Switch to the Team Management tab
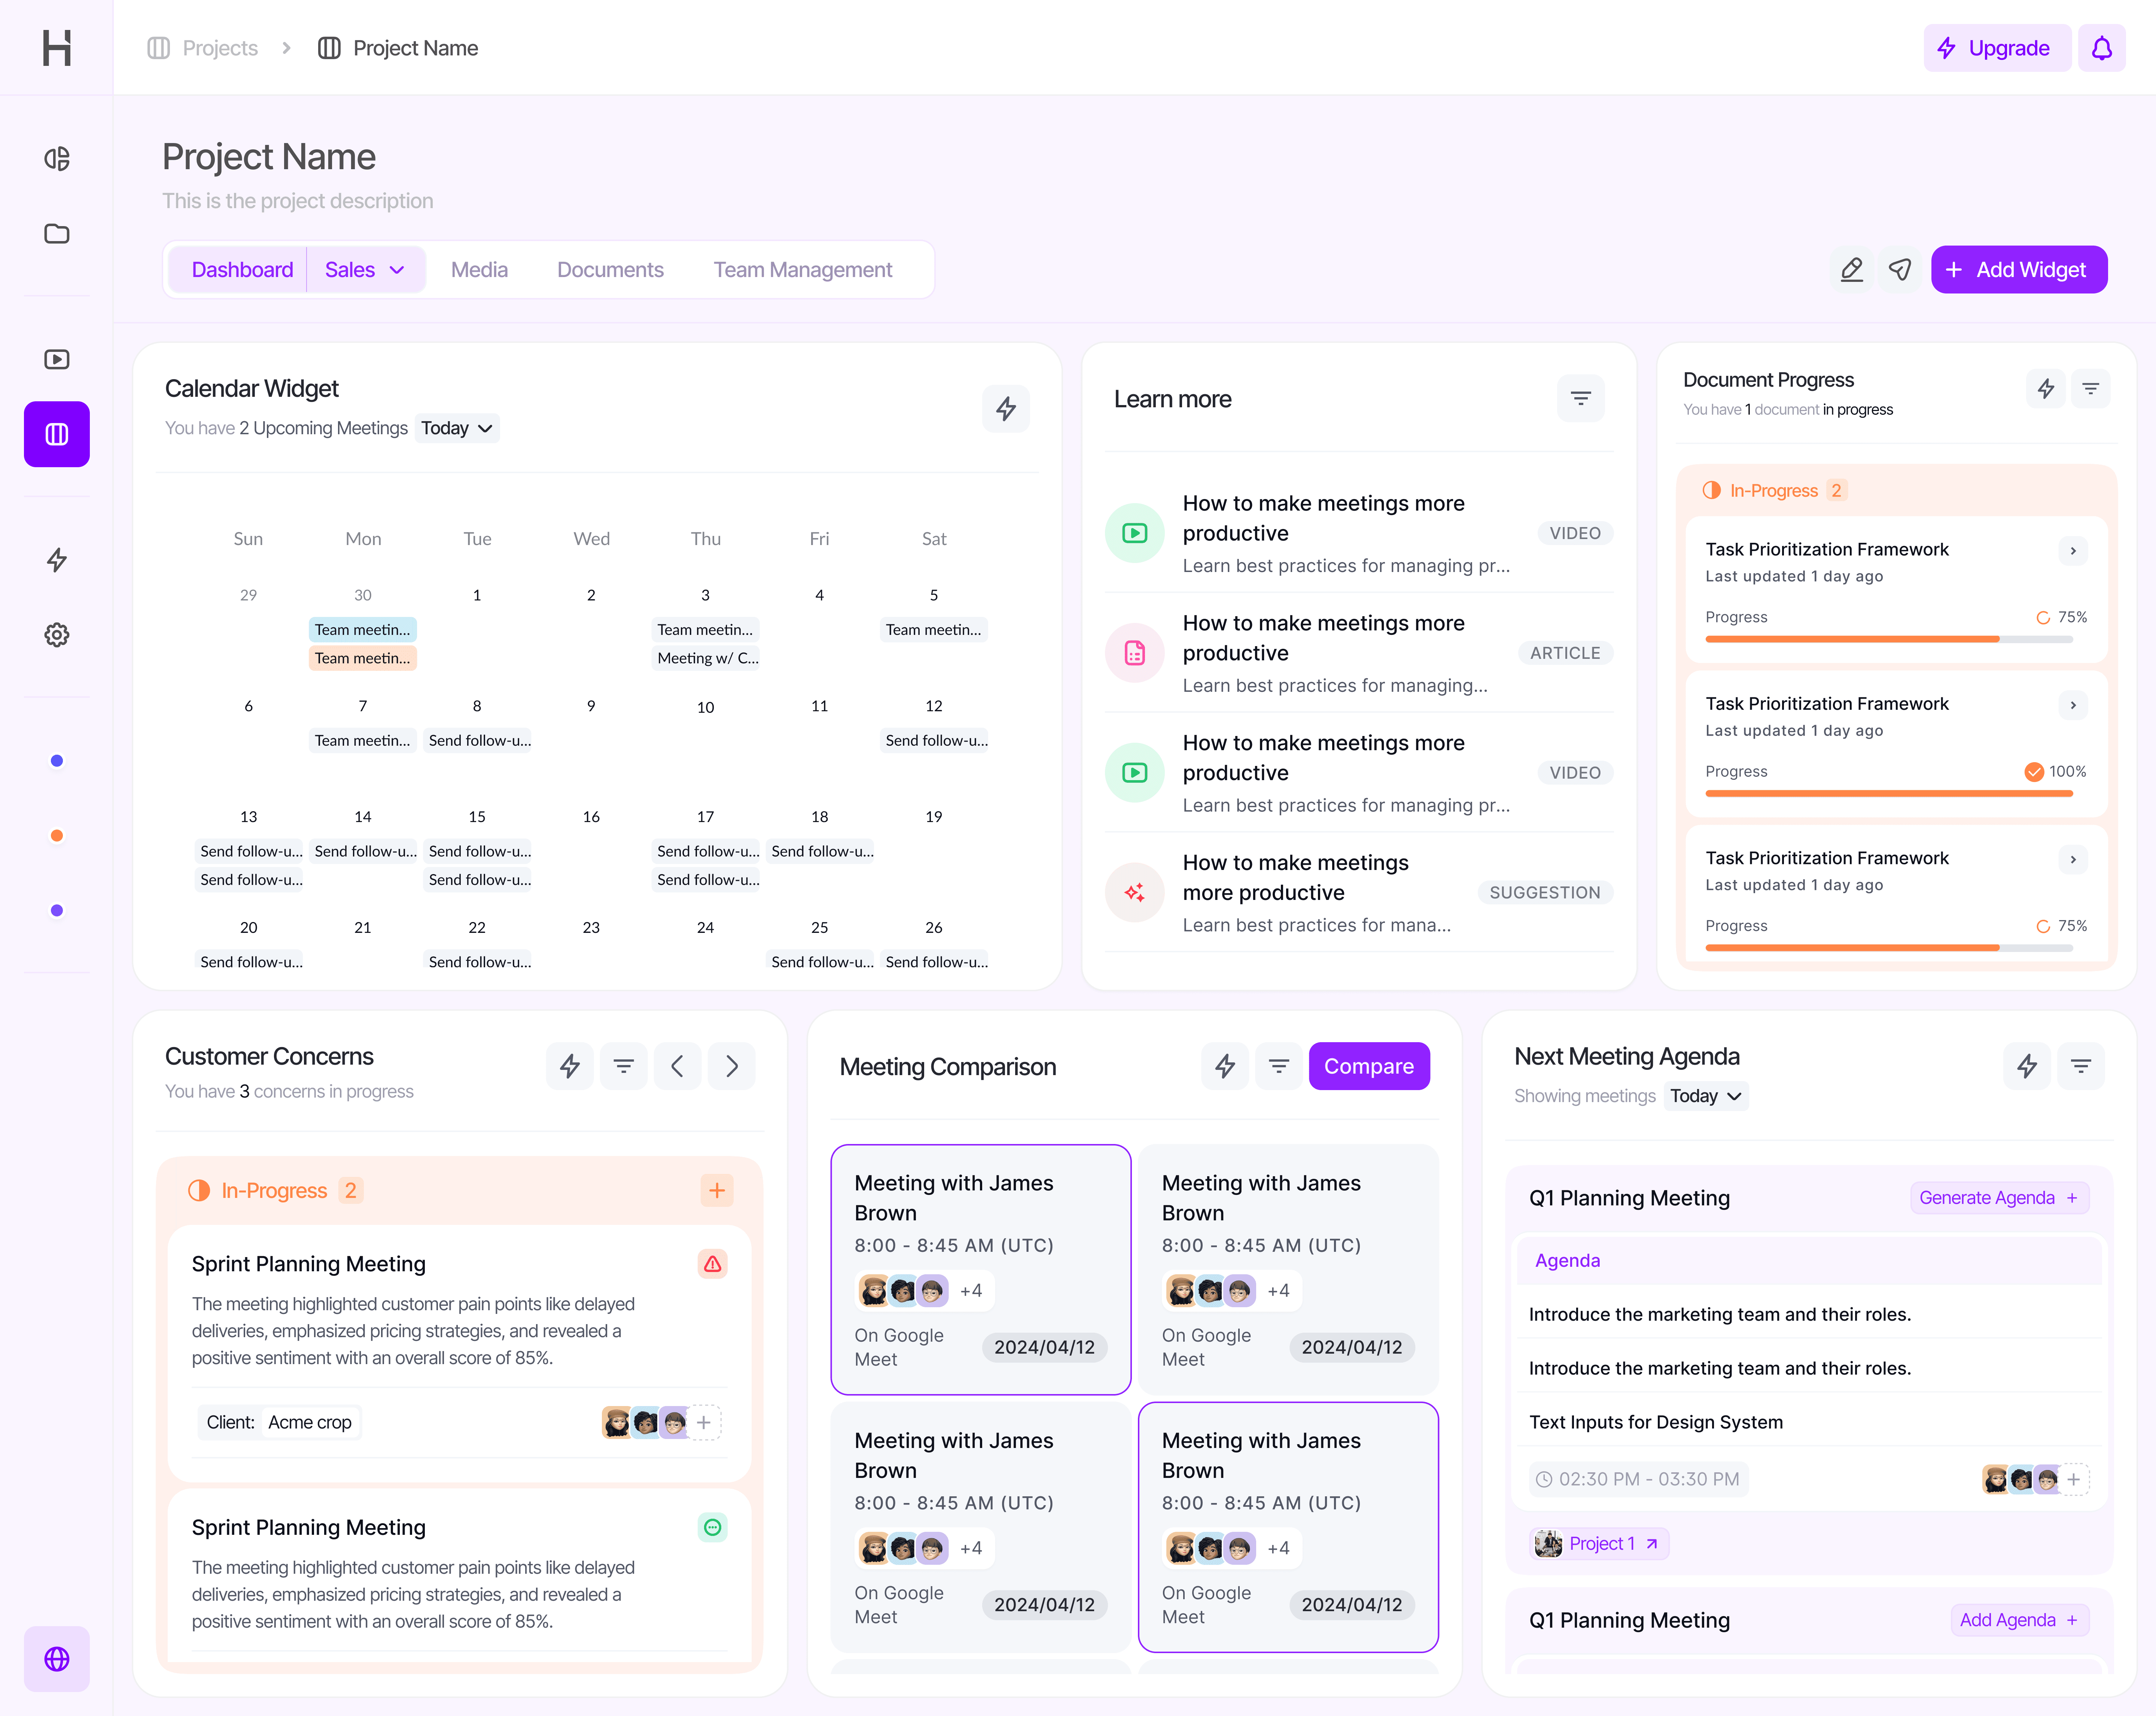 click(802, 270)
